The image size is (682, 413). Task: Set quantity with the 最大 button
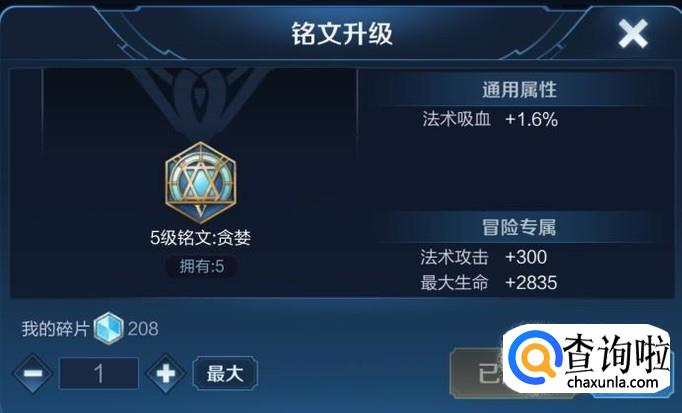(225, 373)
